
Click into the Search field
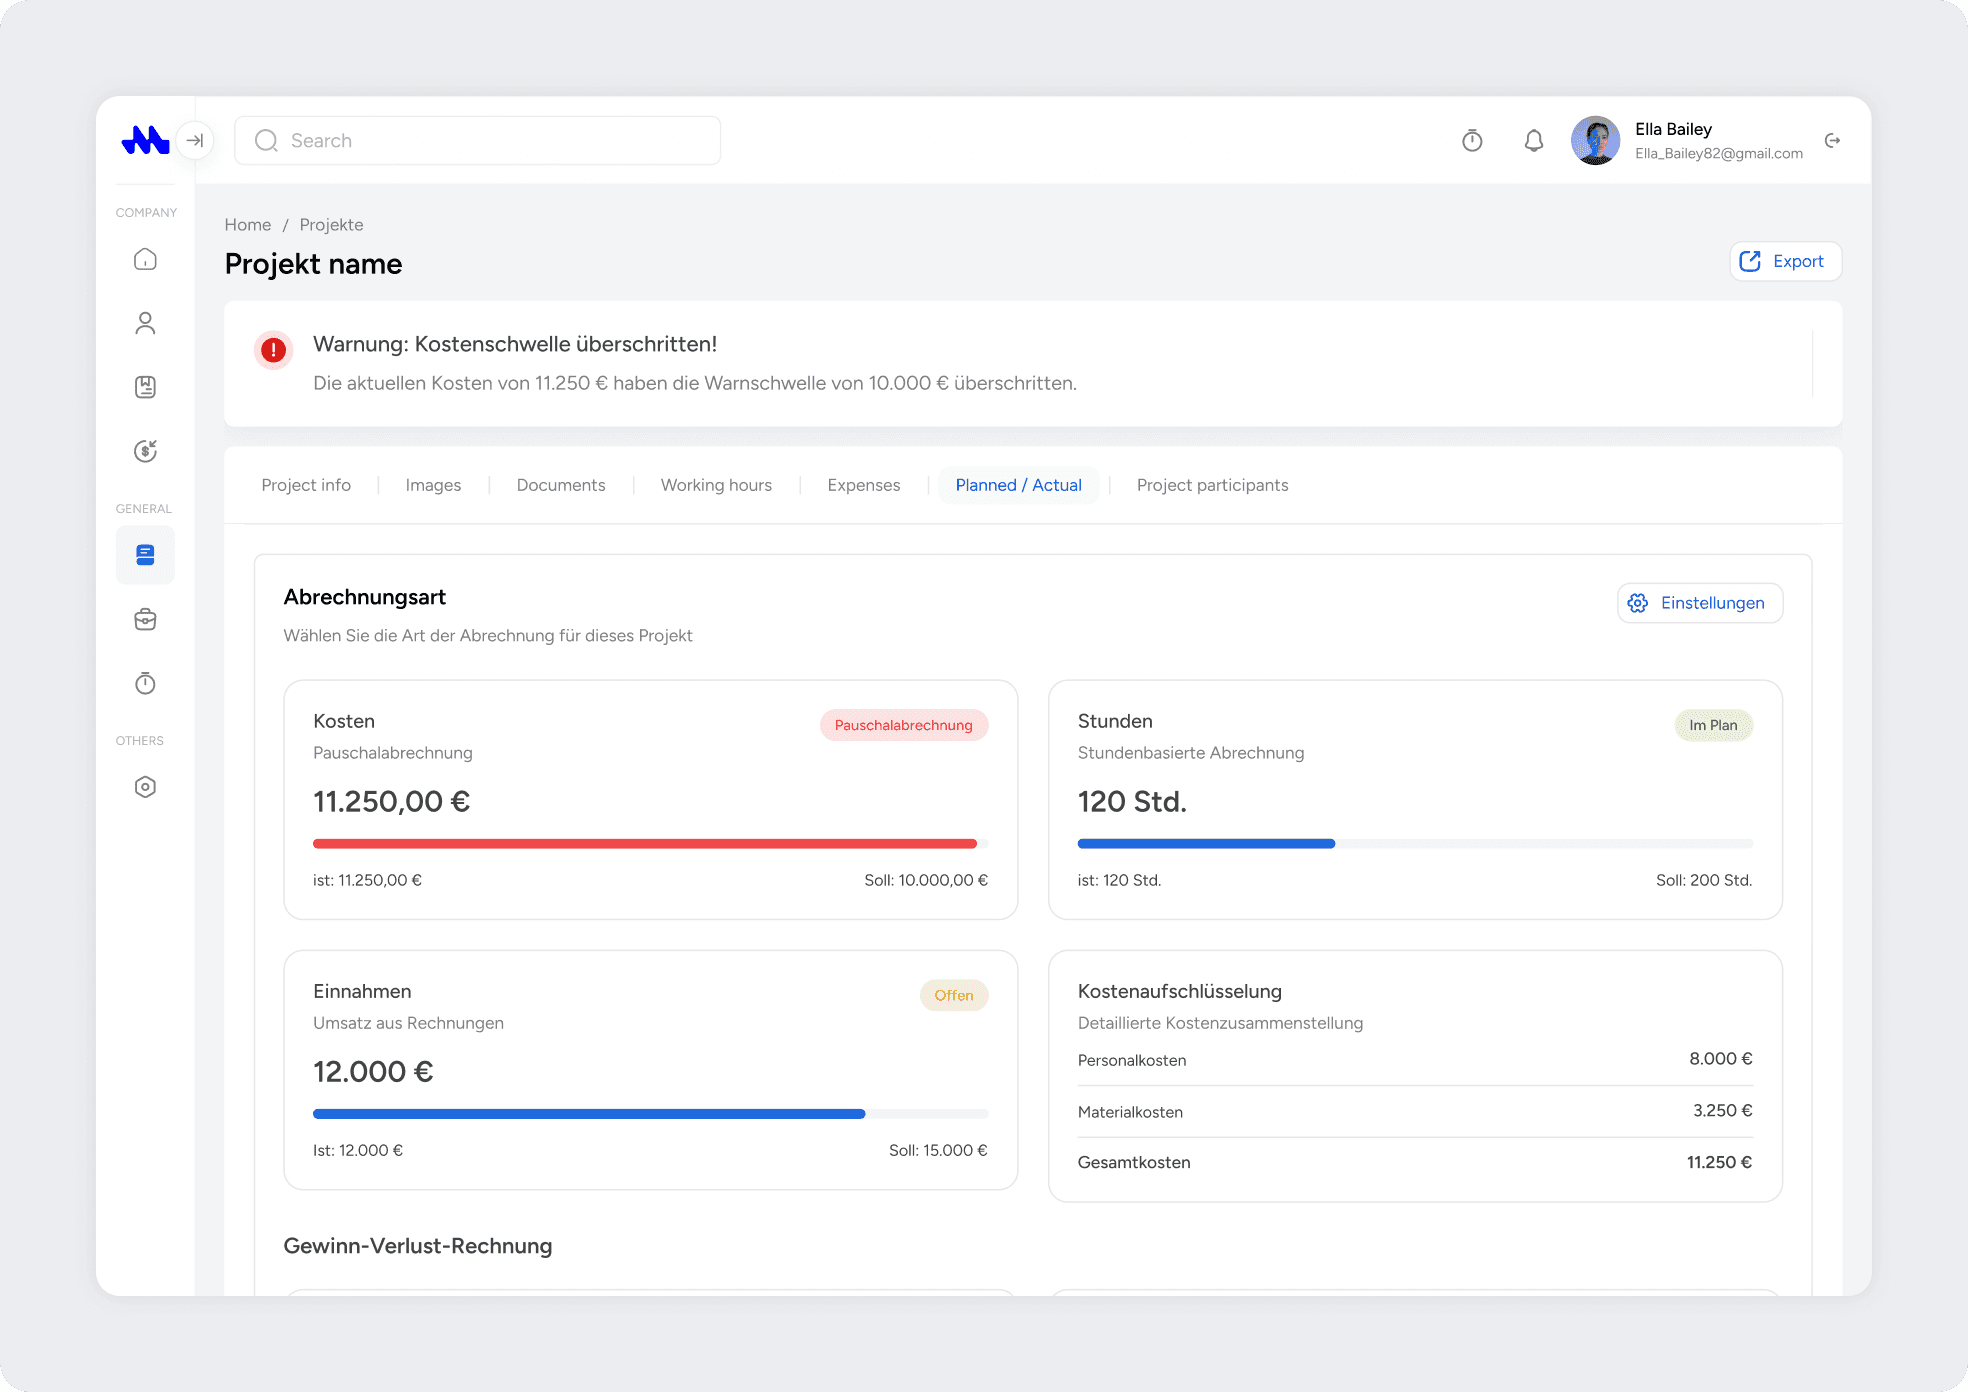(x=478, y=141)
